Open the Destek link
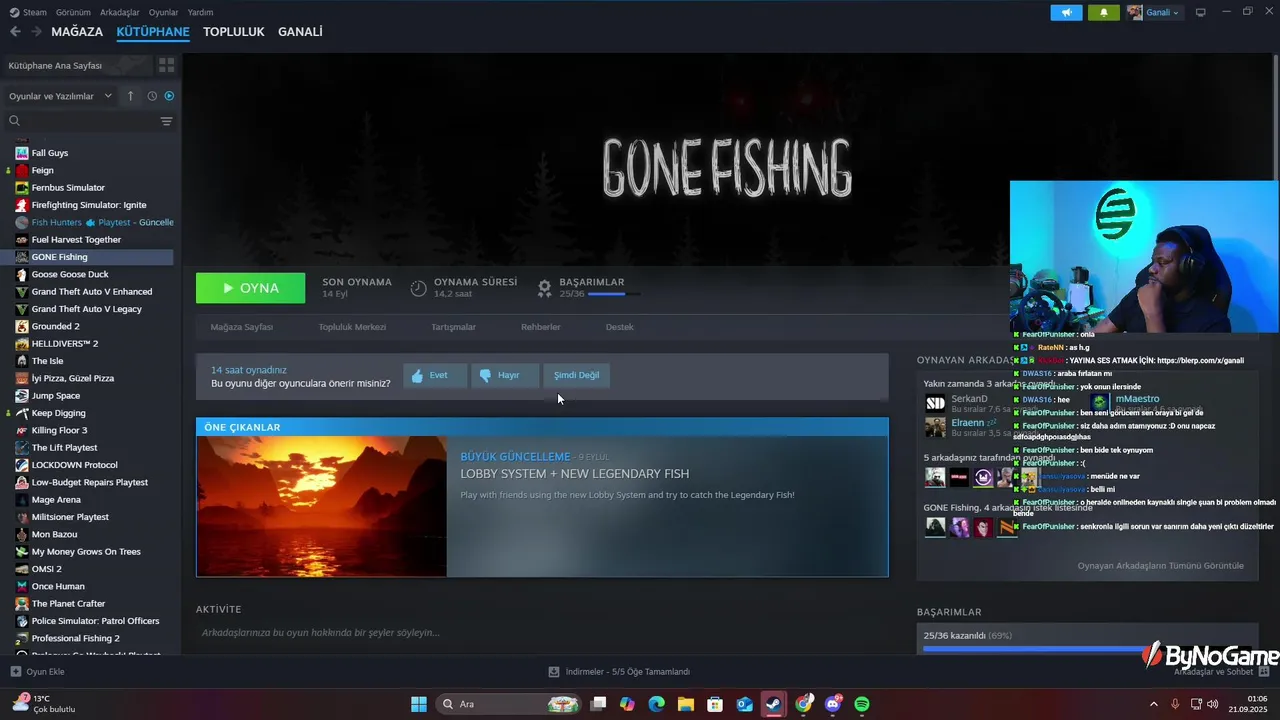Screen dimensions: 1280x720 coord(619,327)
